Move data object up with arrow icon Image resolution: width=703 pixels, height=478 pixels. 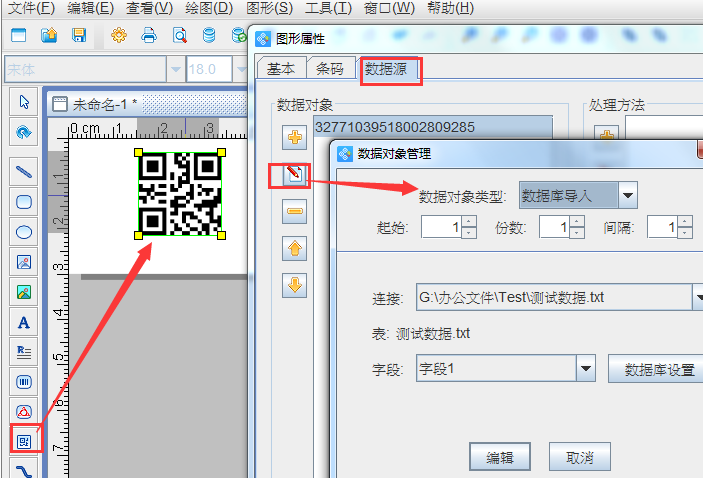294,248
